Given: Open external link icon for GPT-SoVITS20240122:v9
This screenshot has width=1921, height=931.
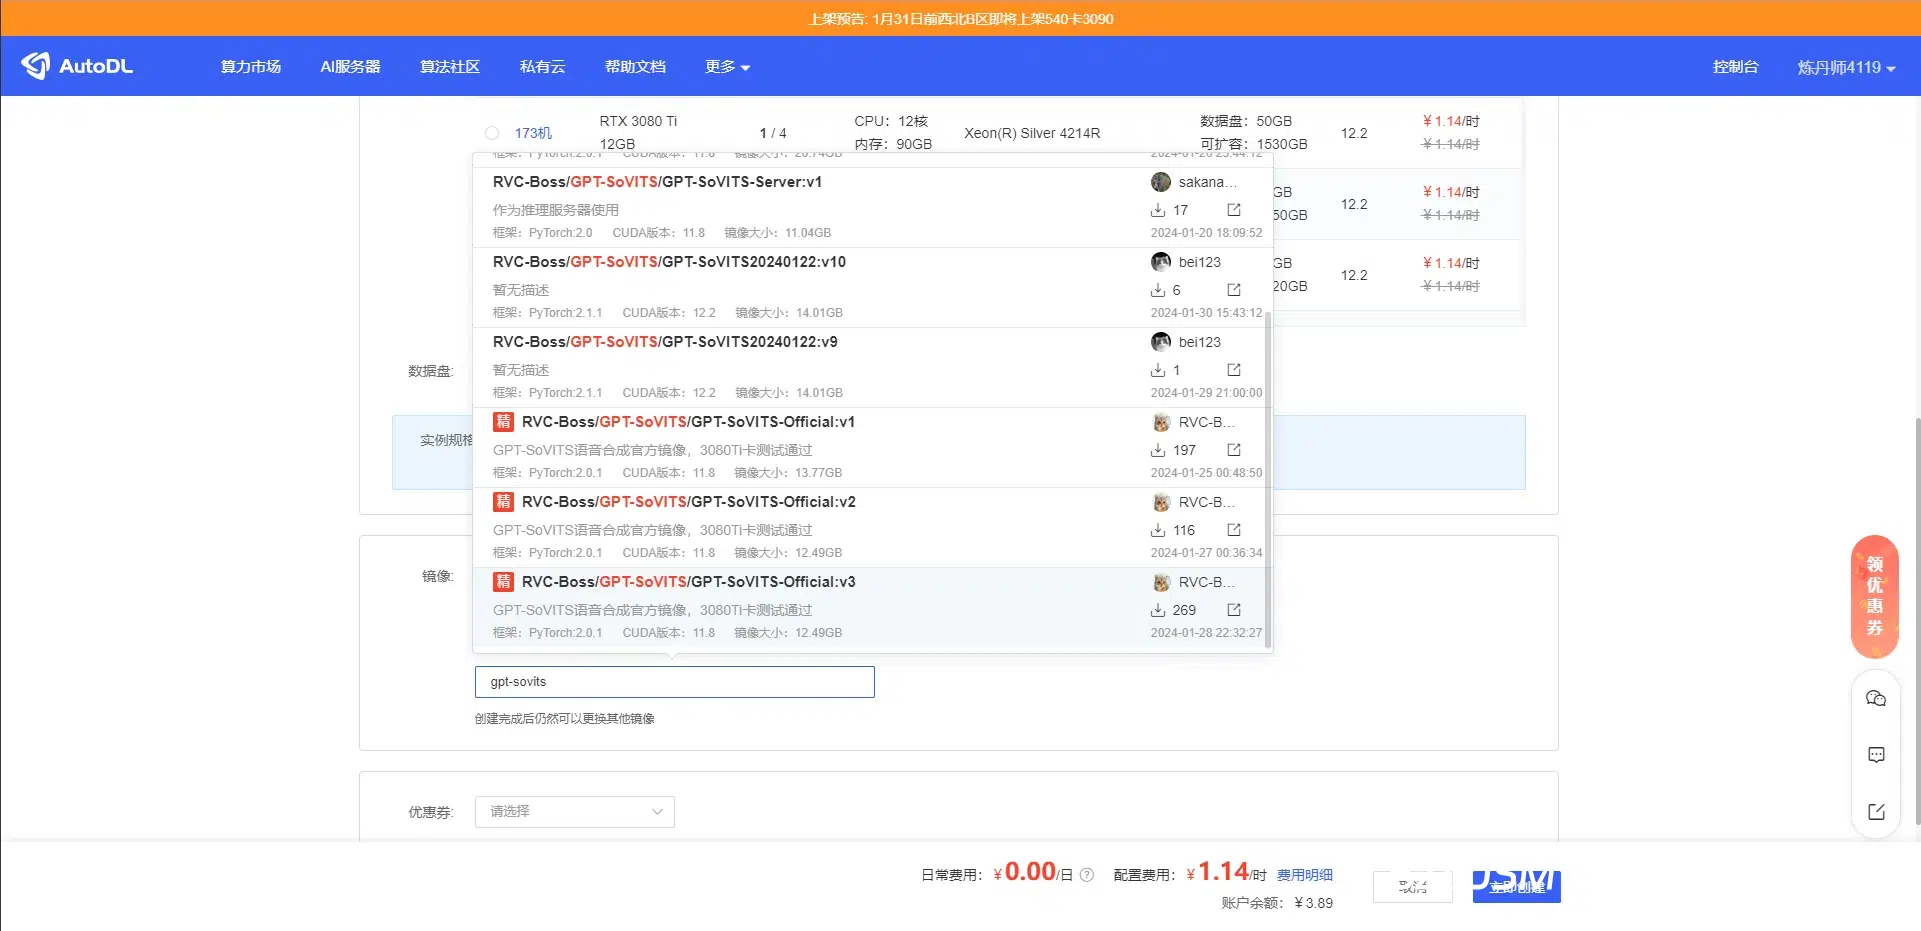Looking at the screenshot, I should [1234, 370].
